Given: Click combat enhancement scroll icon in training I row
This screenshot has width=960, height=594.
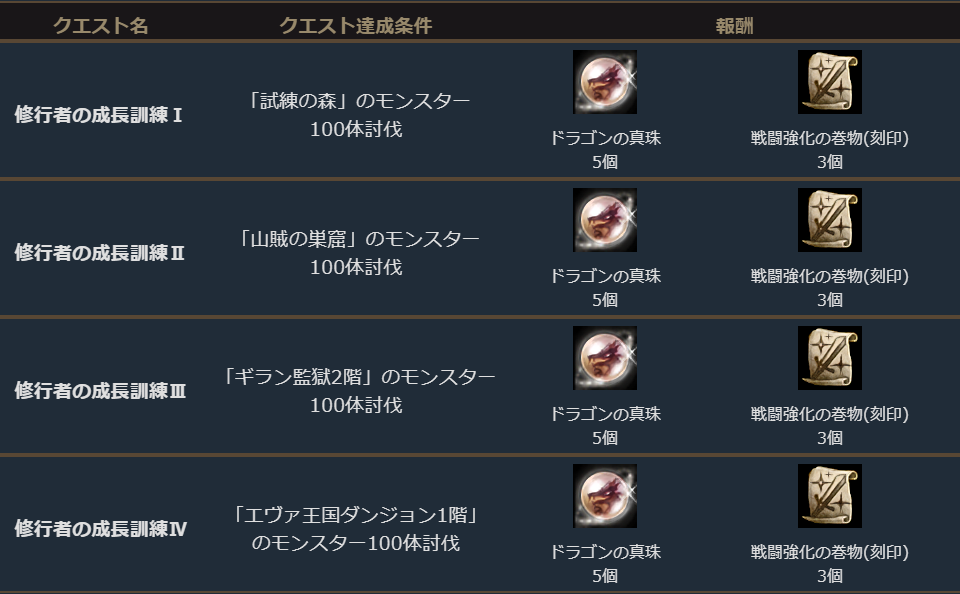Looking at the screenshot, I should 830,82.
